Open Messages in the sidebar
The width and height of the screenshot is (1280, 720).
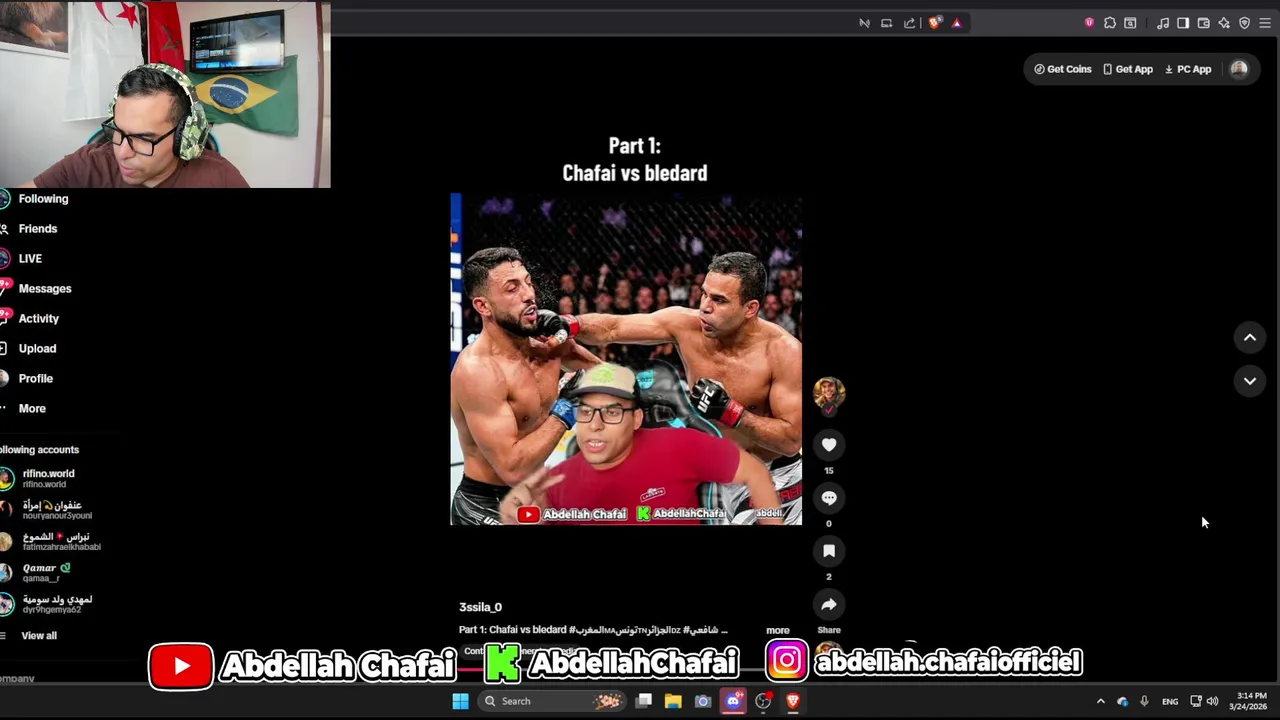pos(36,289)
